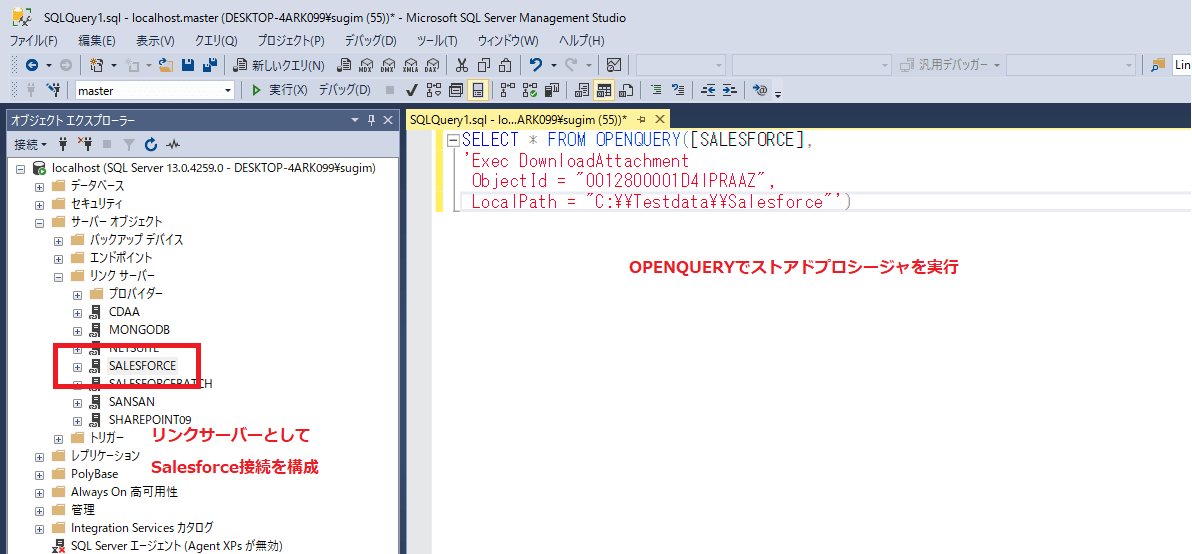Image resolution: width=1192 pixels, height=554 pixels.
Task: Click the 新しいクエリ(N) button
Action: pos(279,65)
